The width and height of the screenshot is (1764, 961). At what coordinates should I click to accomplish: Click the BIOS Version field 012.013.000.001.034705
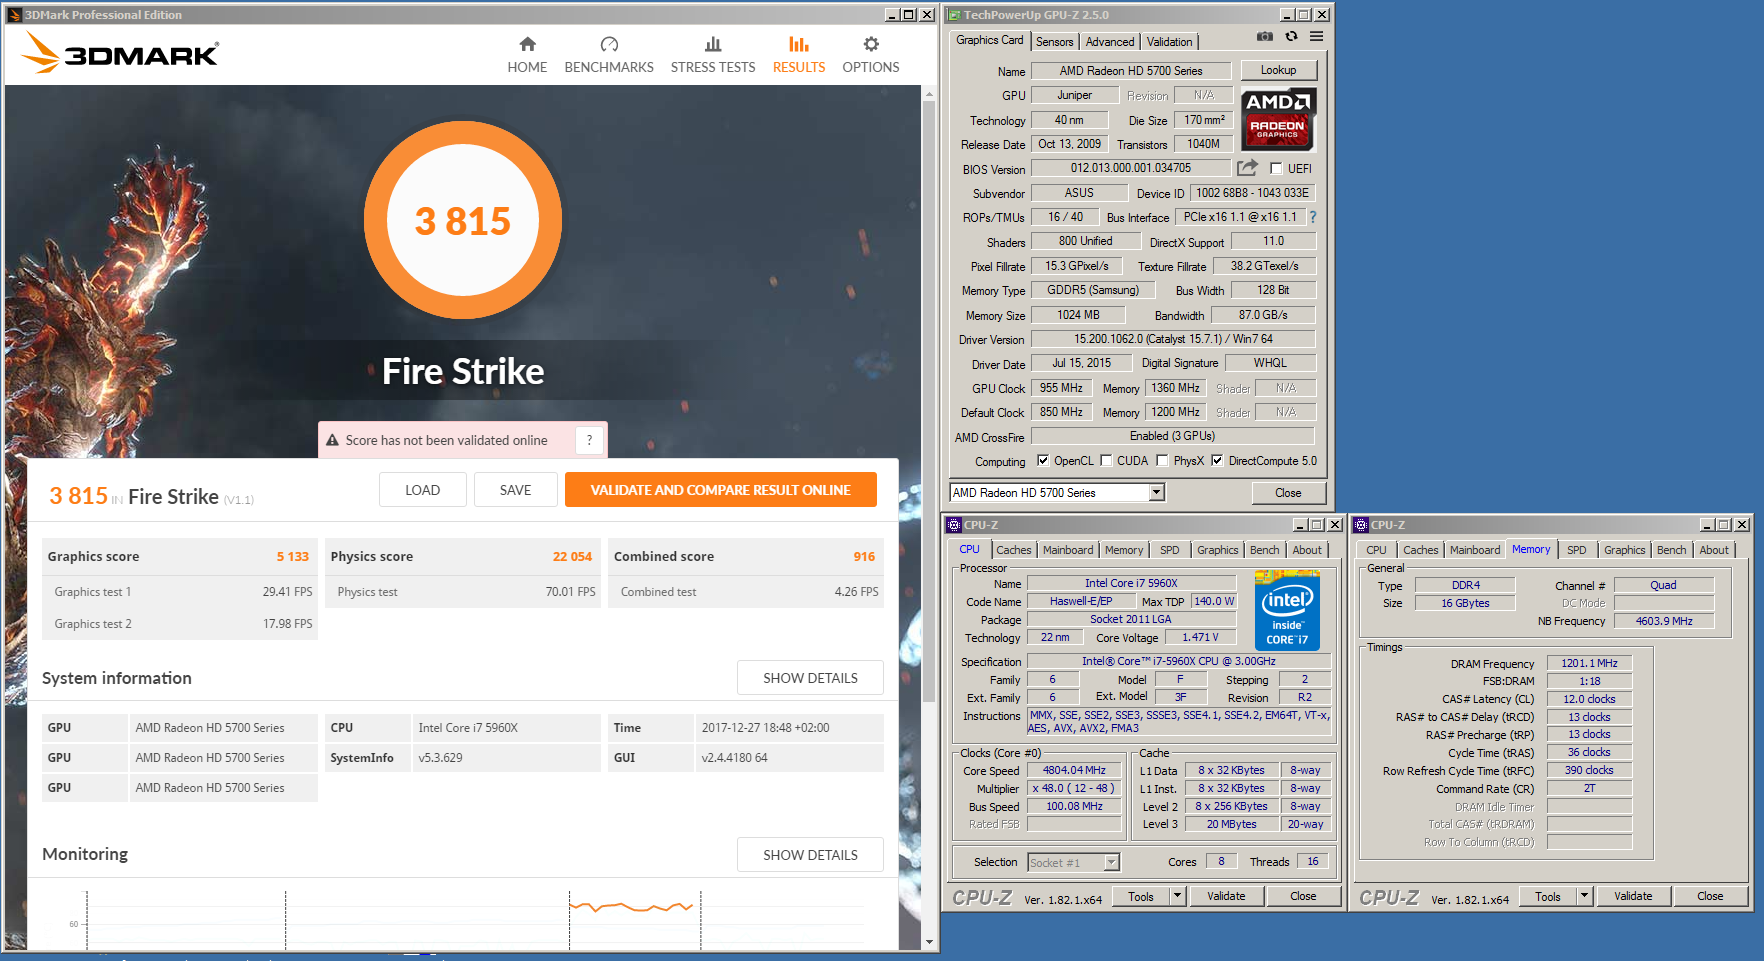1131,168
